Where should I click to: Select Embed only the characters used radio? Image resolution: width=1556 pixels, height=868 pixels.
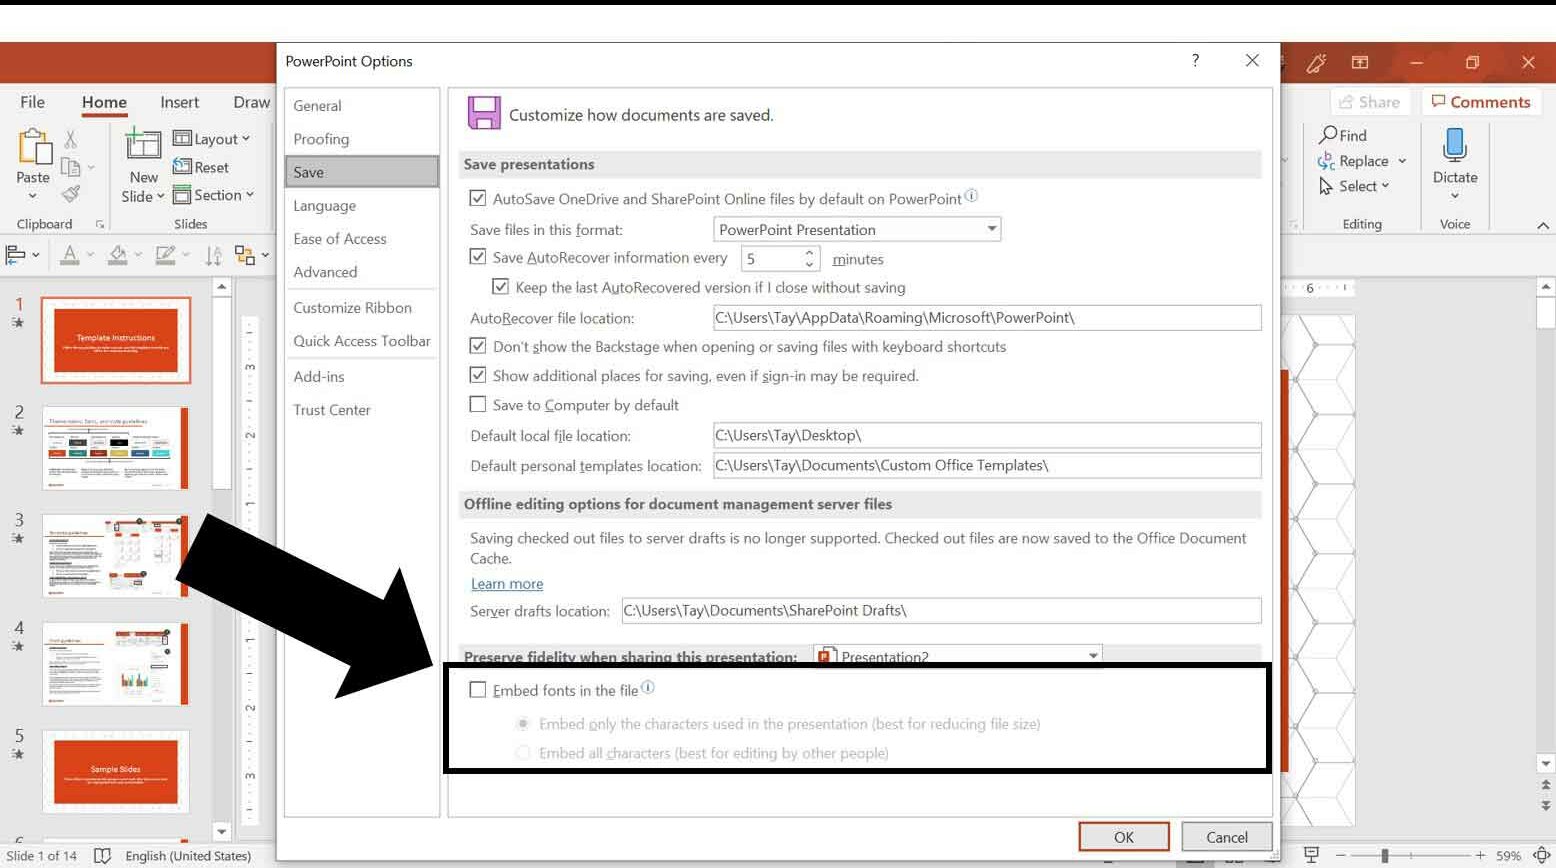click(x=522, y=723)
